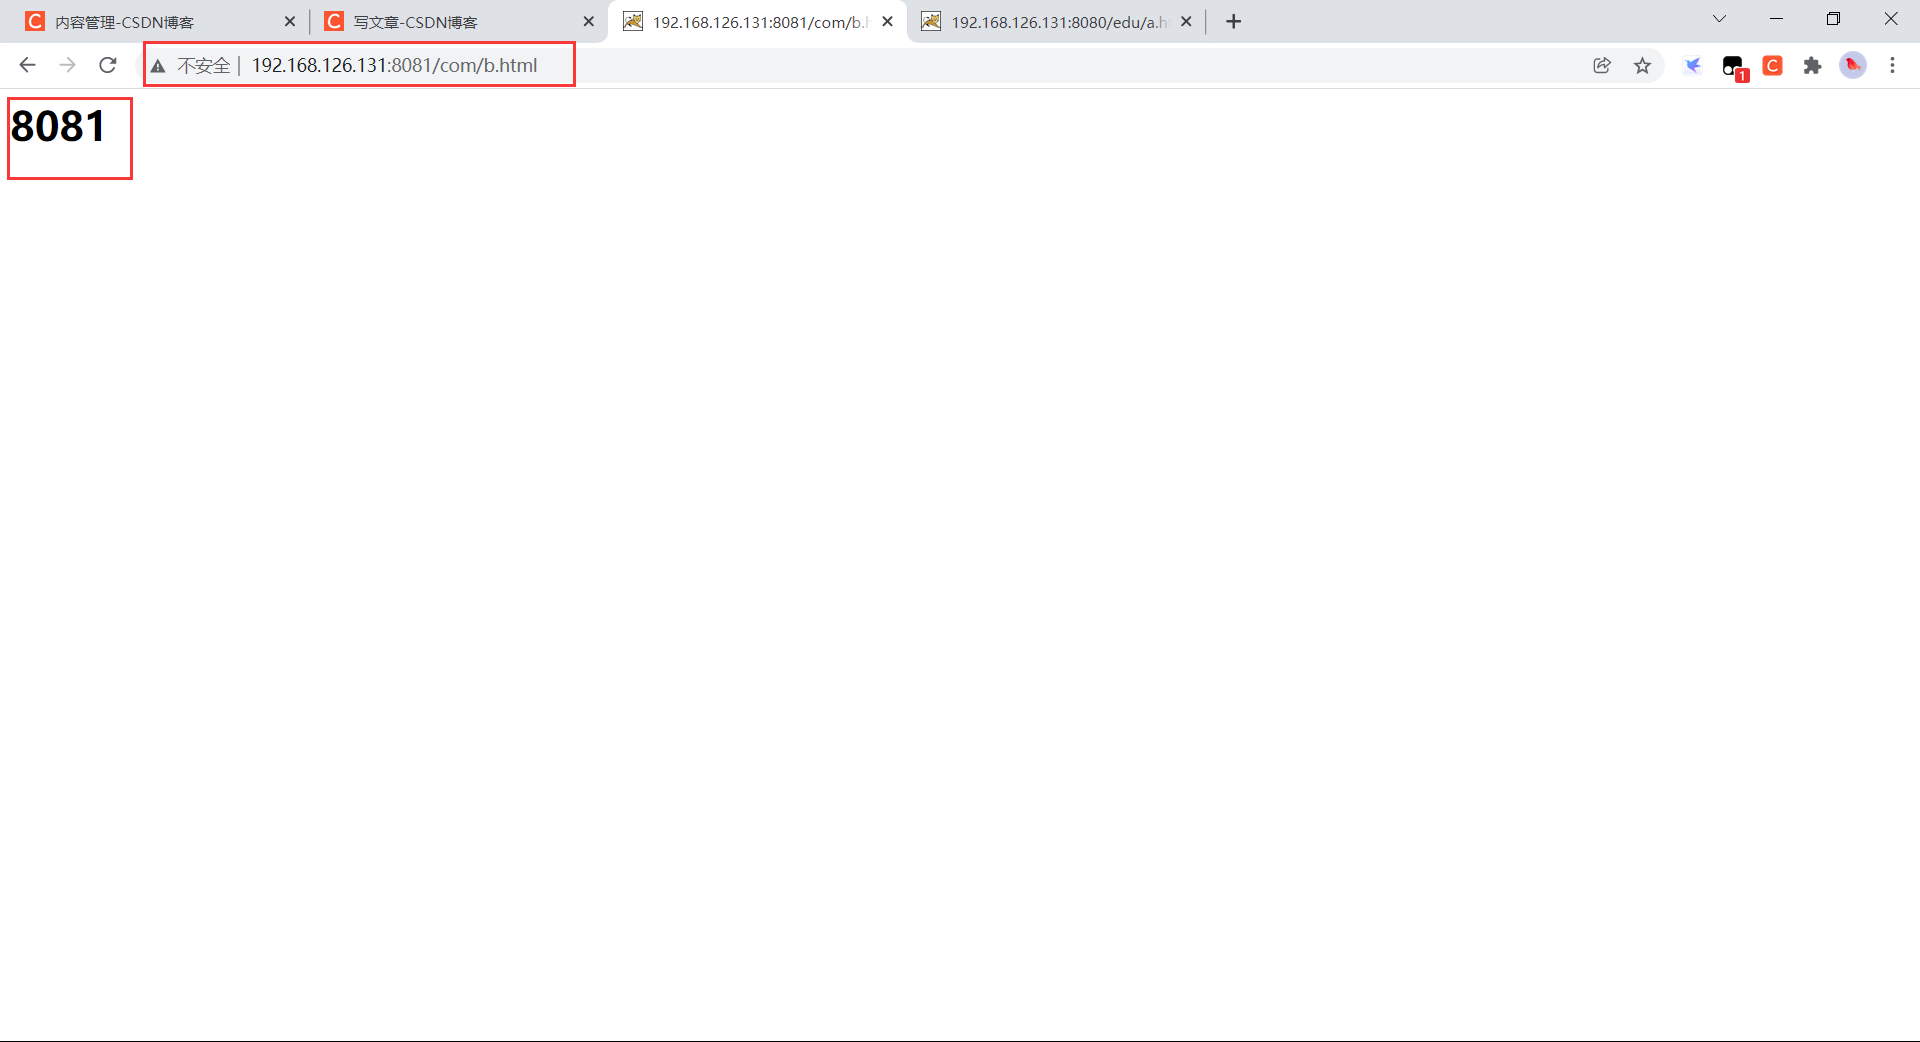This screenshot has width=1920, height=1042.
Task: Switch to the 内容管理-CSDN博客 tab
Action: click(162, 21)
